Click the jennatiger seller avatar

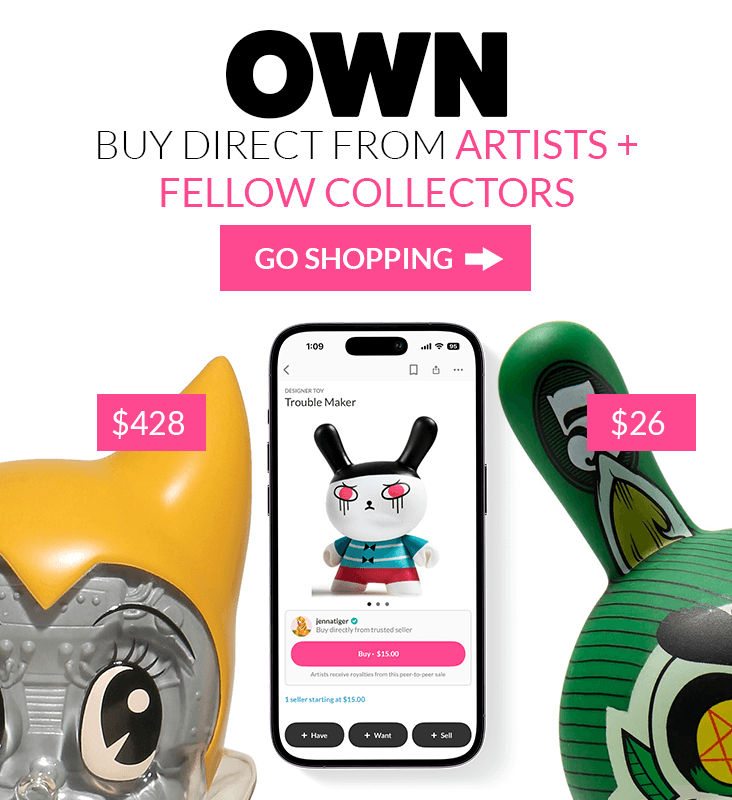(x=301, y=626)
